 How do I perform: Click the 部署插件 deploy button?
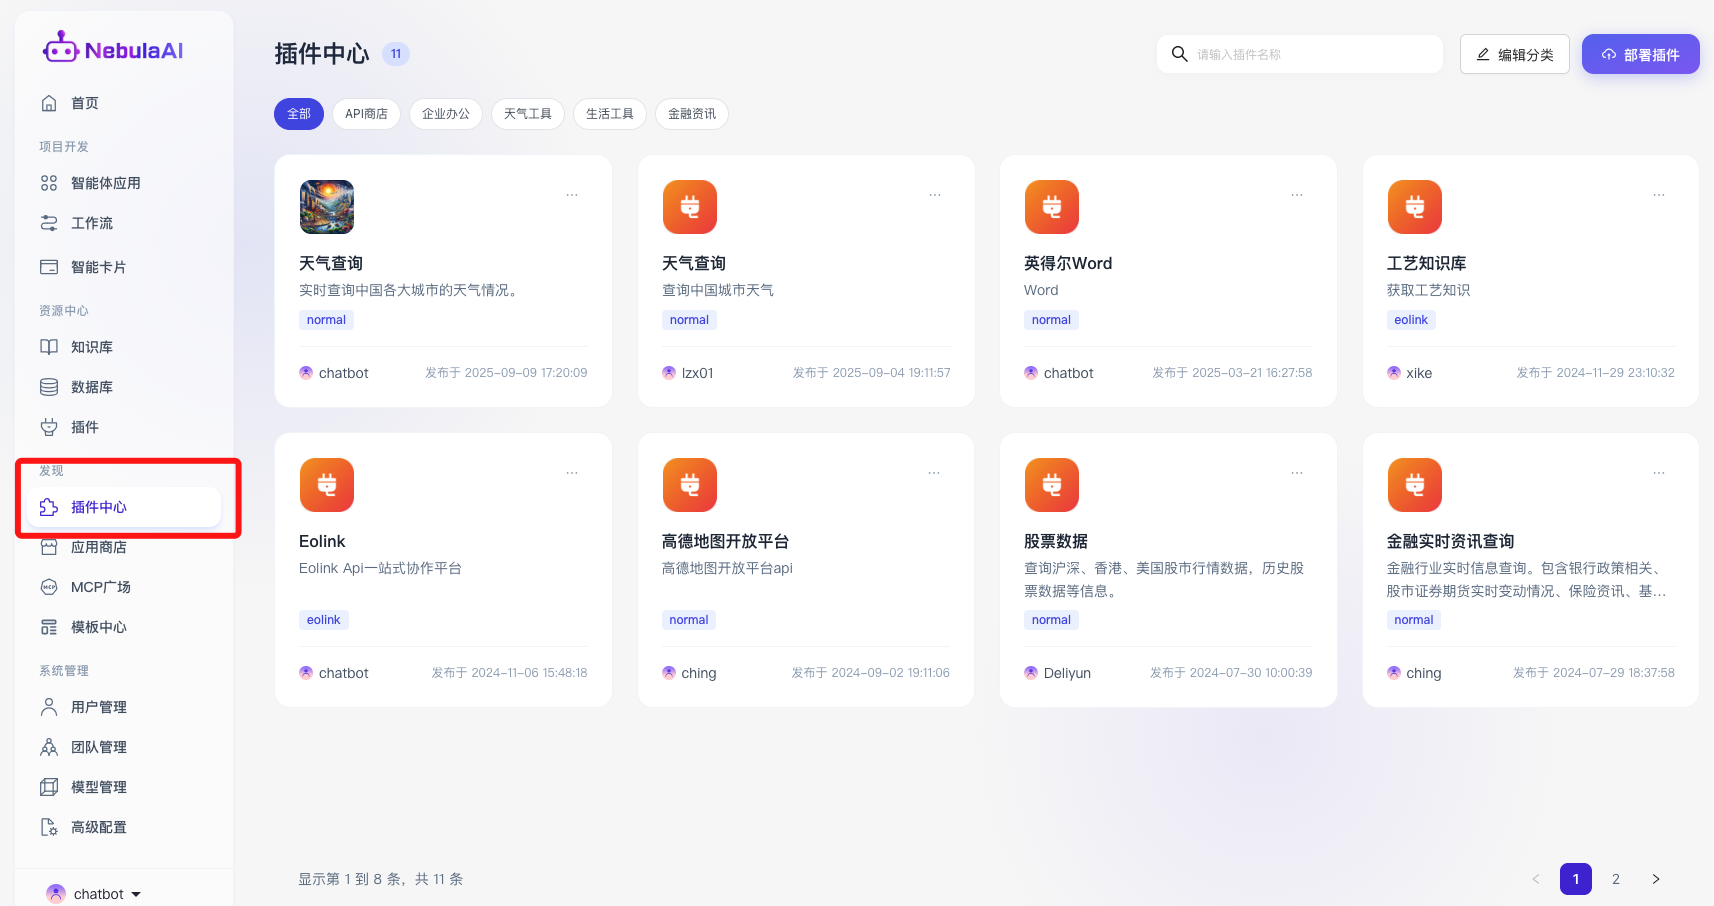(x=1640, y=54)
